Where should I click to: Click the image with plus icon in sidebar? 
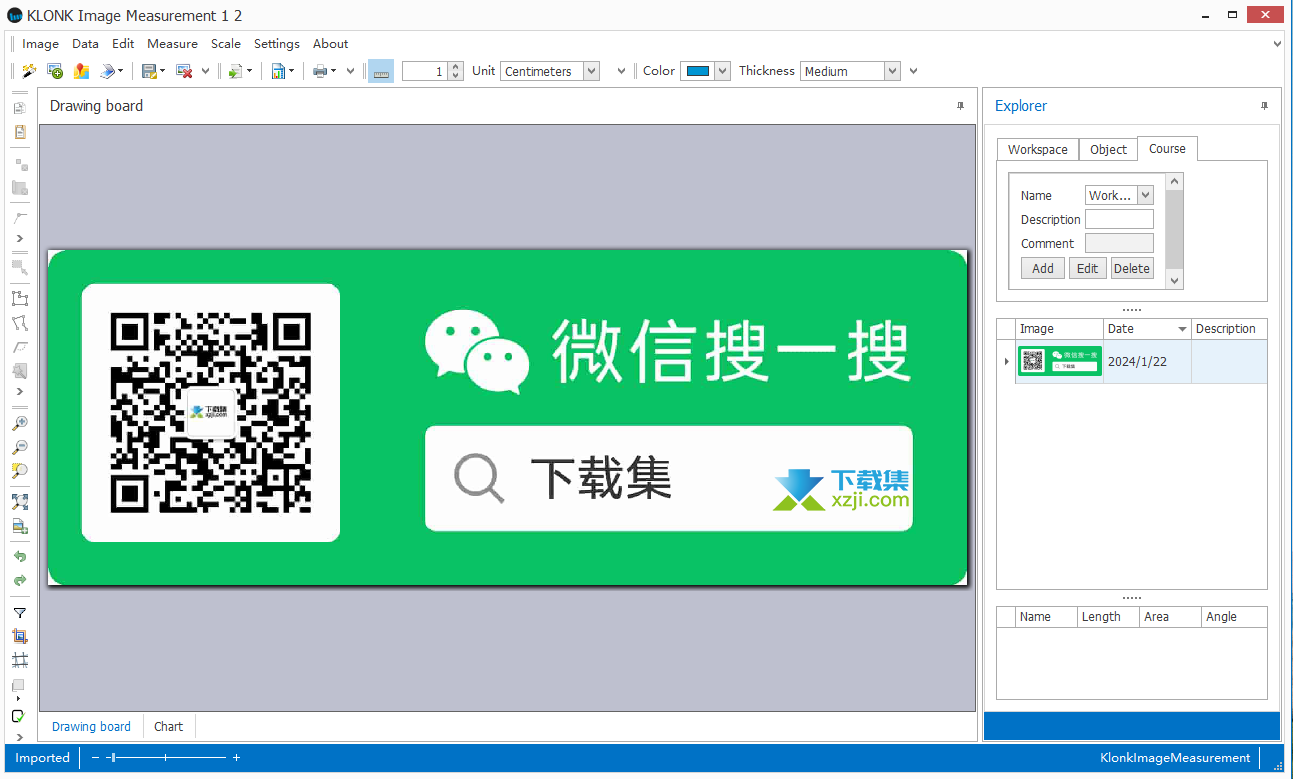click(x=19, y=526)
